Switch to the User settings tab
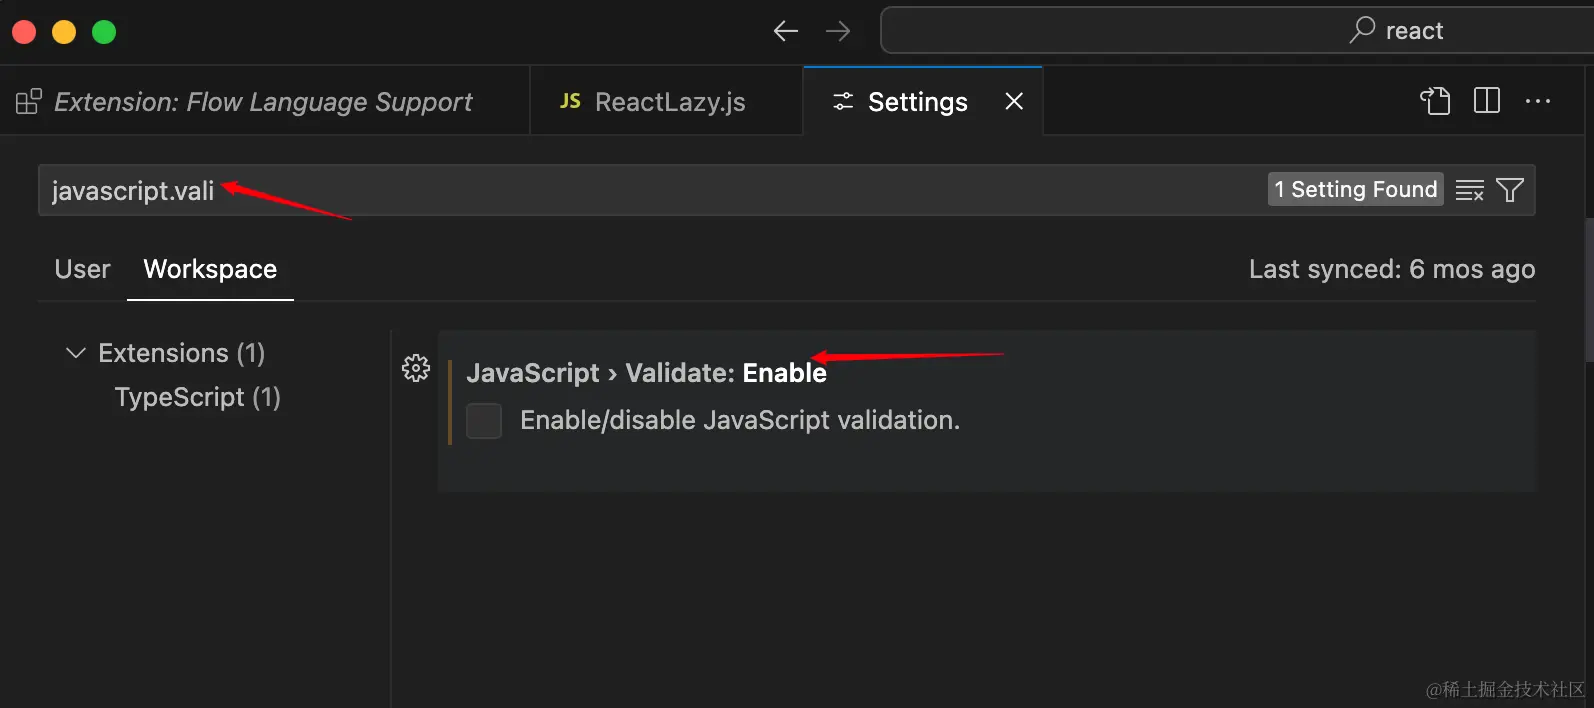The height and width of the screenshot is (708, 1594). coord(82,269)
